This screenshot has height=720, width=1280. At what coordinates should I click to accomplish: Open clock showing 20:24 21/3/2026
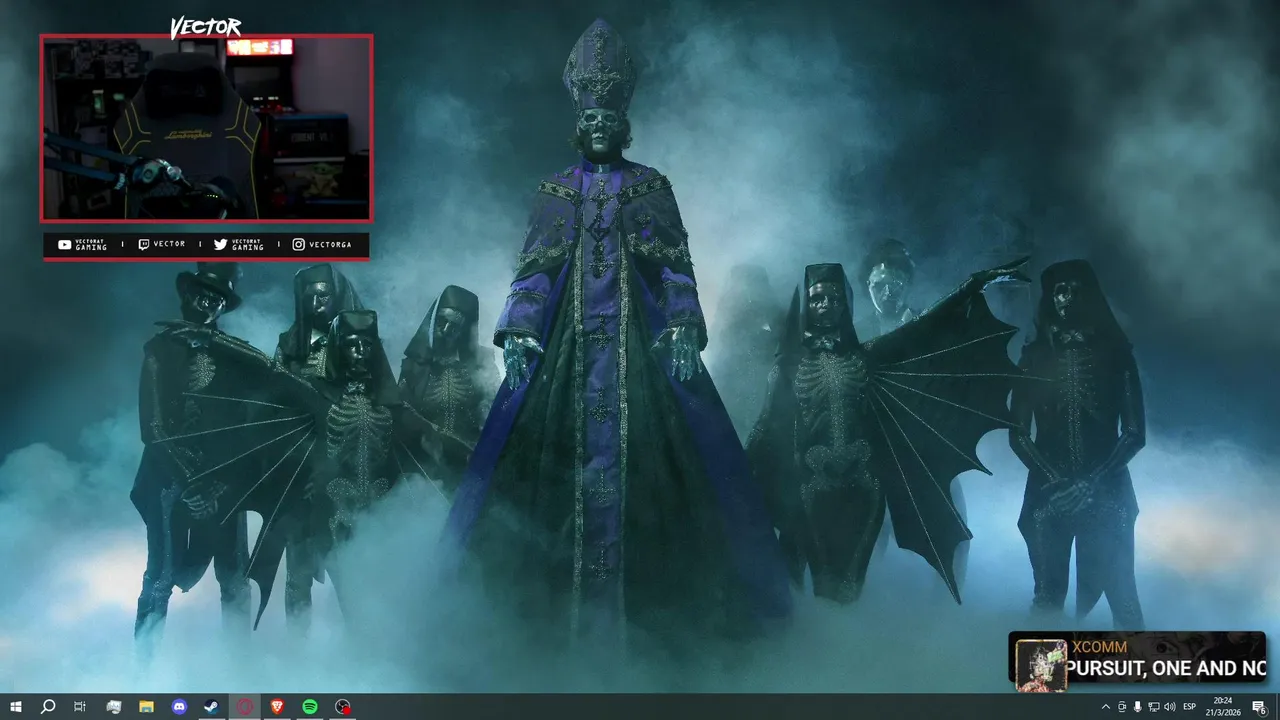pos(1223,707)
